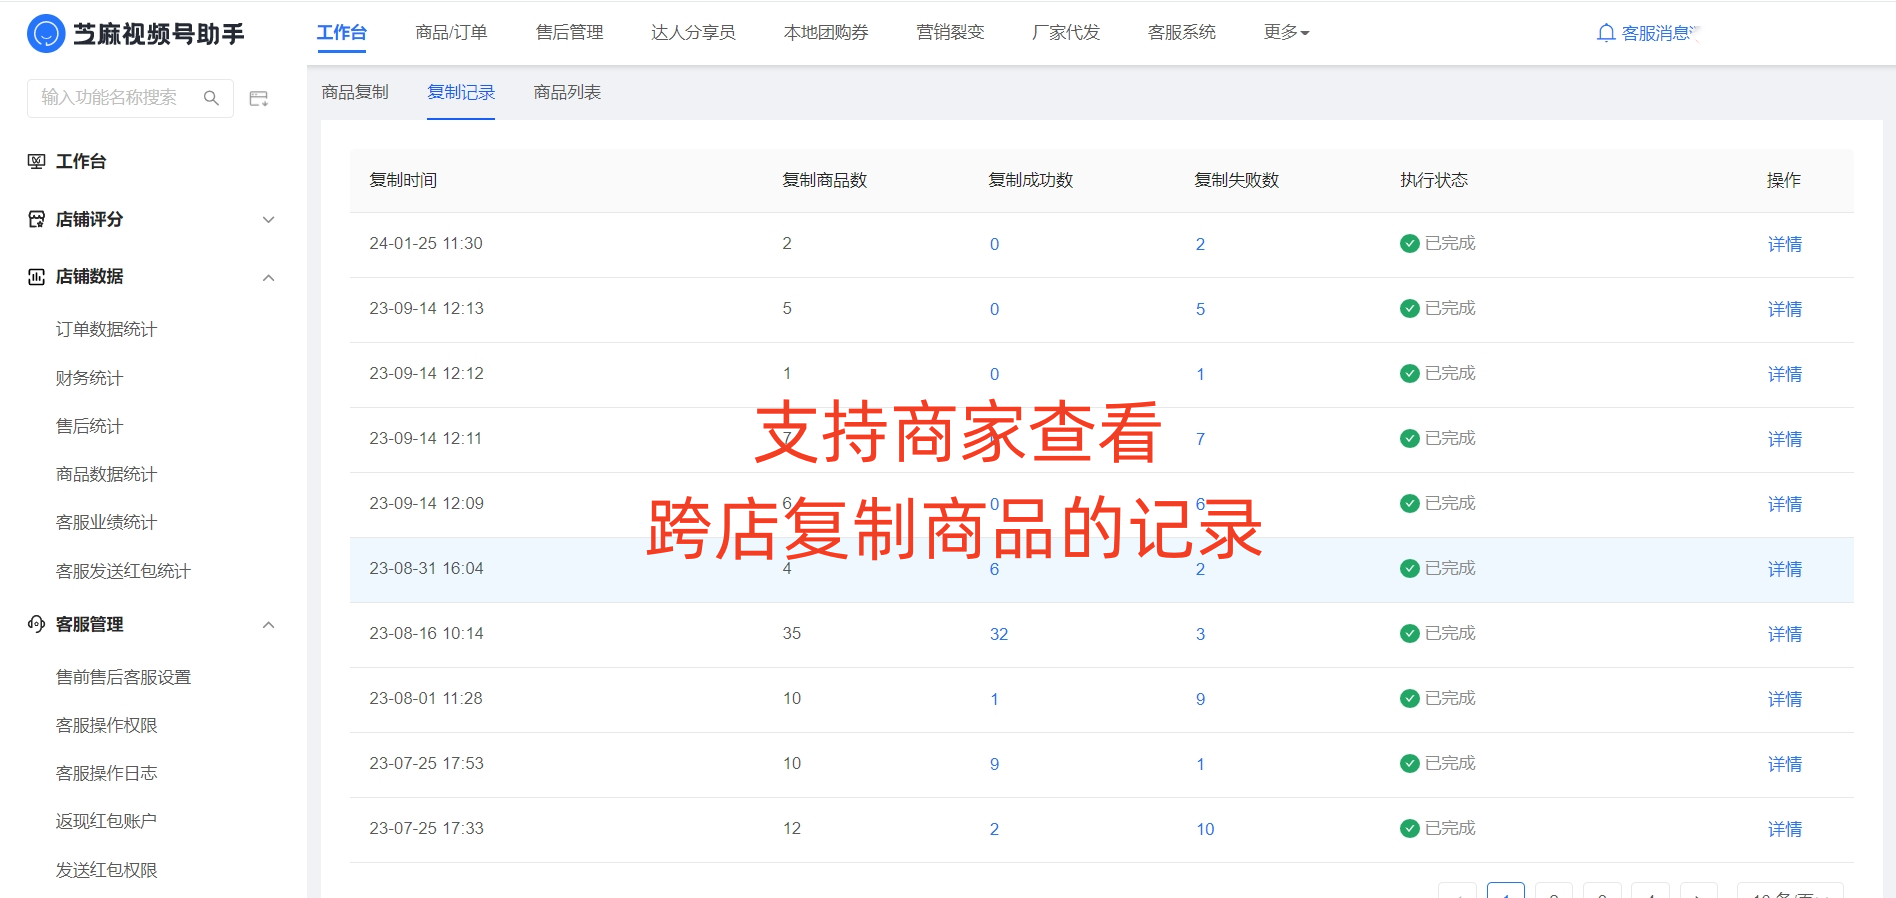The image size is (1896, 898).
Task: Click 详情 for the 23-08-16 10:14 record
Action: [1785, 634]
